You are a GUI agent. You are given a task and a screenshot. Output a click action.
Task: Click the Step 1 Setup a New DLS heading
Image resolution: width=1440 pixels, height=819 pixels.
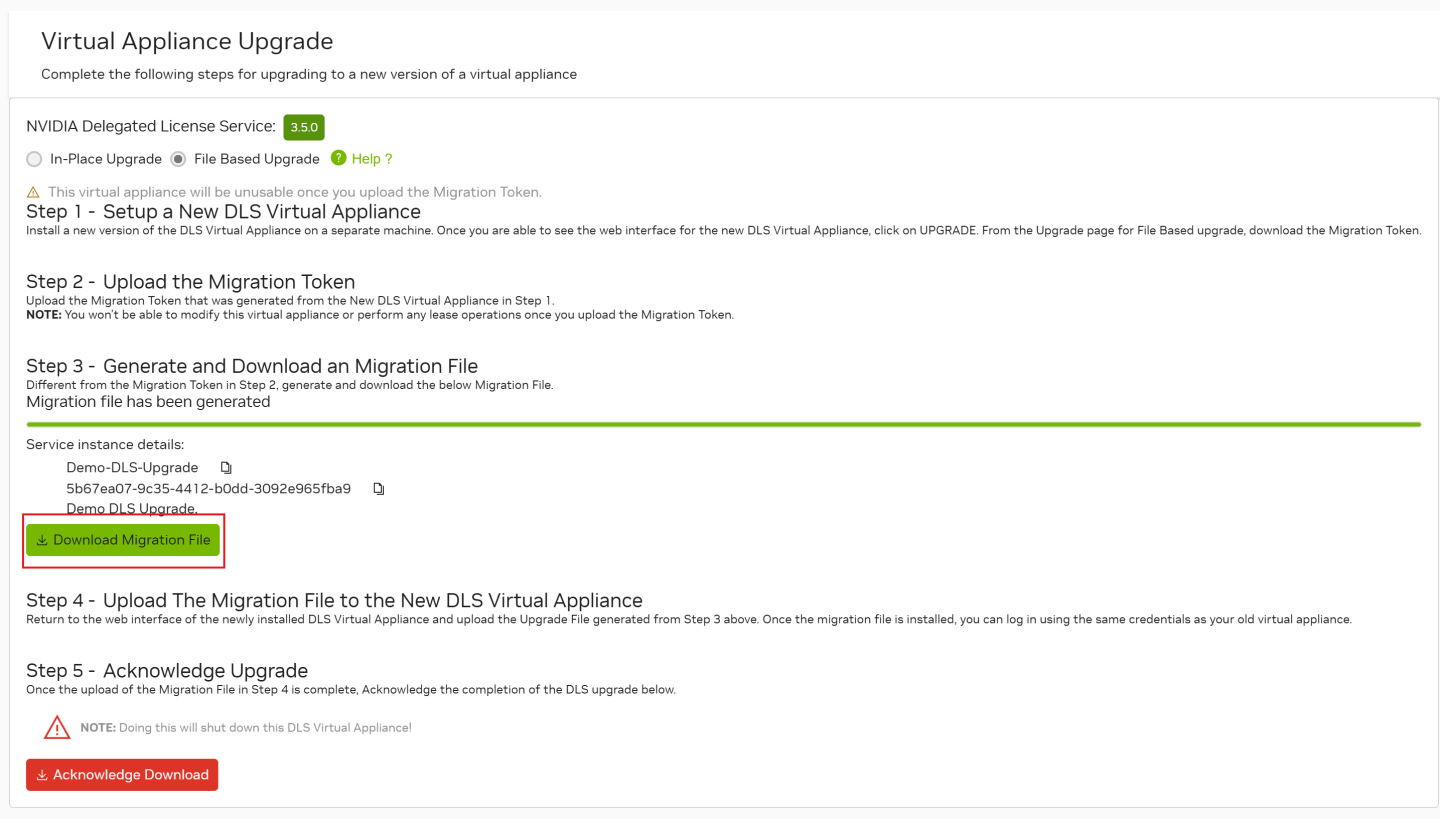pyautogui.click(x=223, y=212)
